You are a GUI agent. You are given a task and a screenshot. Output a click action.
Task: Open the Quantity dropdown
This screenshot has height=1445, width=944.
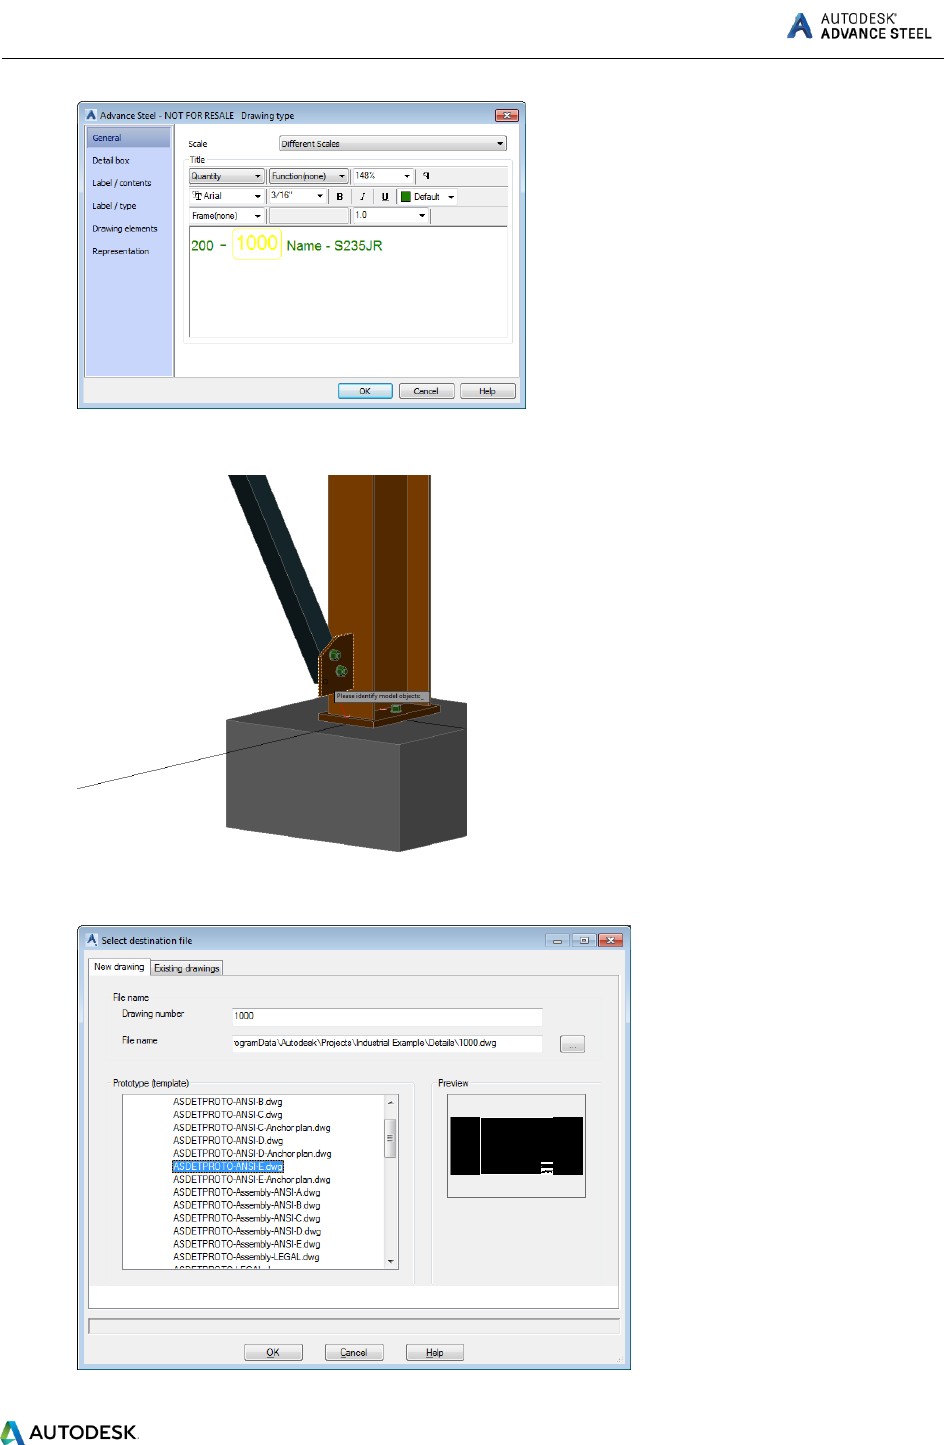coord(227,176)
